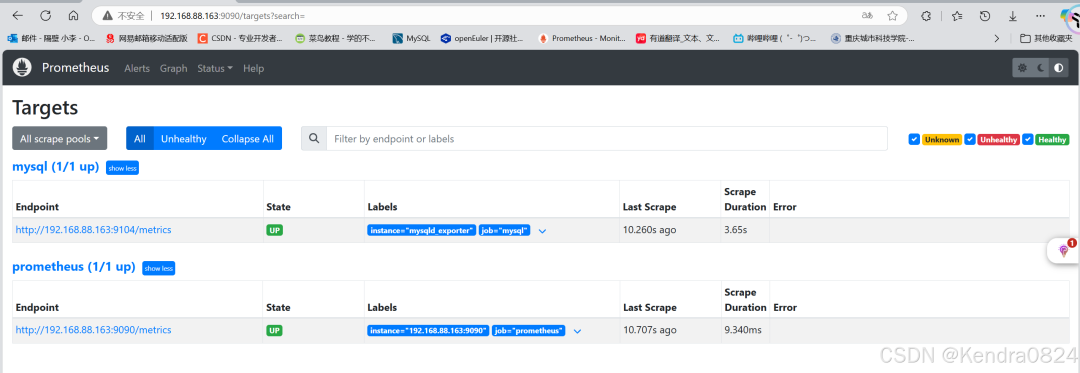Open other favorites folder
This screenshot has height=373, width=1080.
click(1046, 39)
